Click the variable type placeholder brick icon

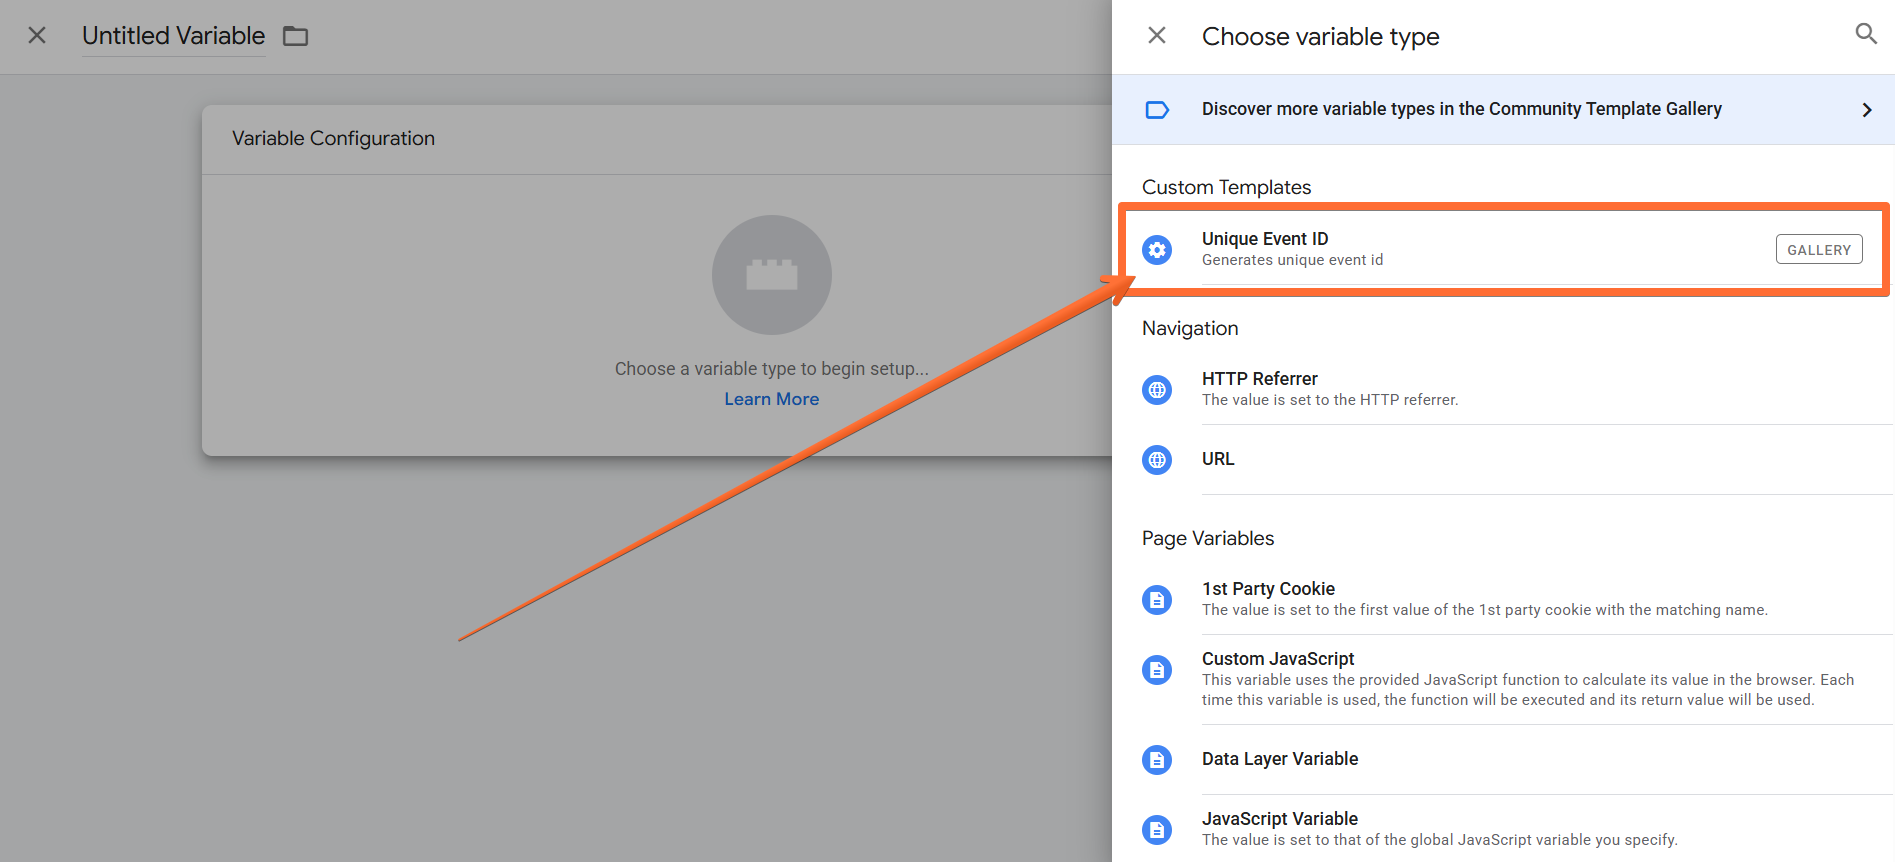click(772, 275)
